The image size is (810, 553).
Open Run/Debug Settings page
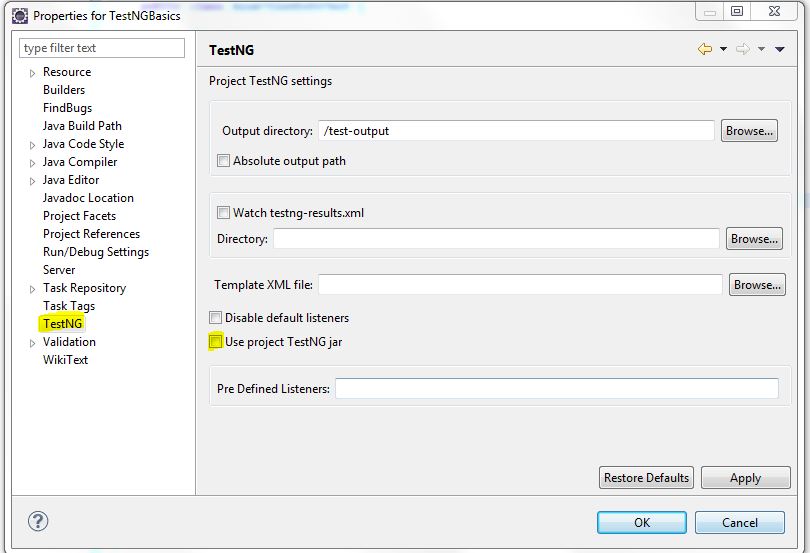tap(96, 252)
